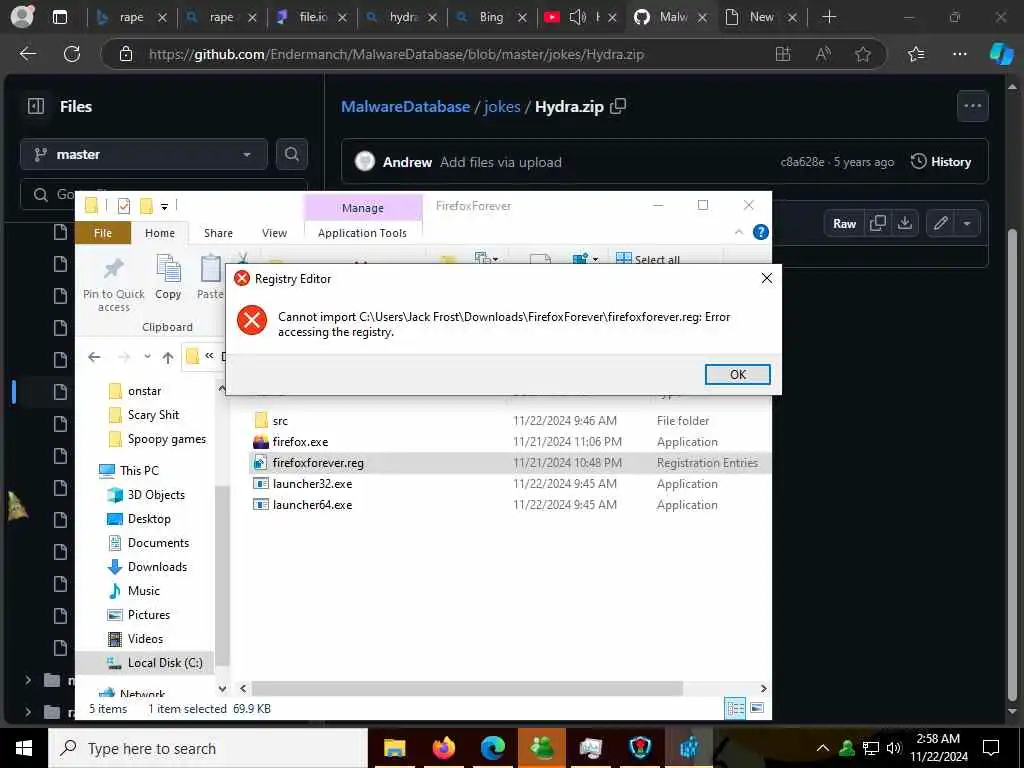1024x768 pixels.
Task: Select the View ribbon tab
Action: click(274, 233)
